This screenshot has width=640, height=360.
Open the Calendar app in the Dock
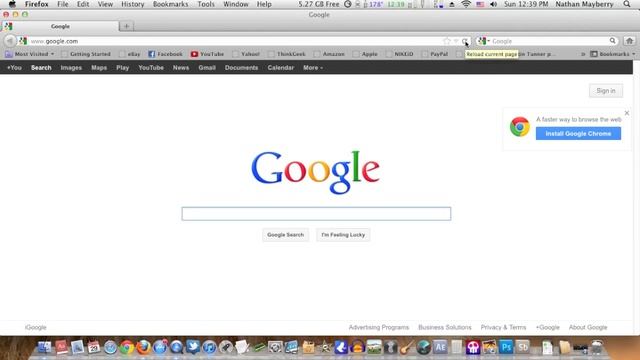point(94,347)
